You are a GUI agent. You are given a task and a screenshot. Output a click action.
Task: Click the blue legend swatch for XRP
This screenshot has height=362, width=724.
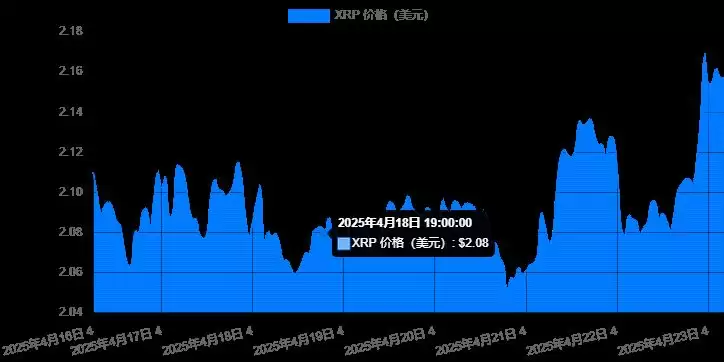tap(308, 16)
